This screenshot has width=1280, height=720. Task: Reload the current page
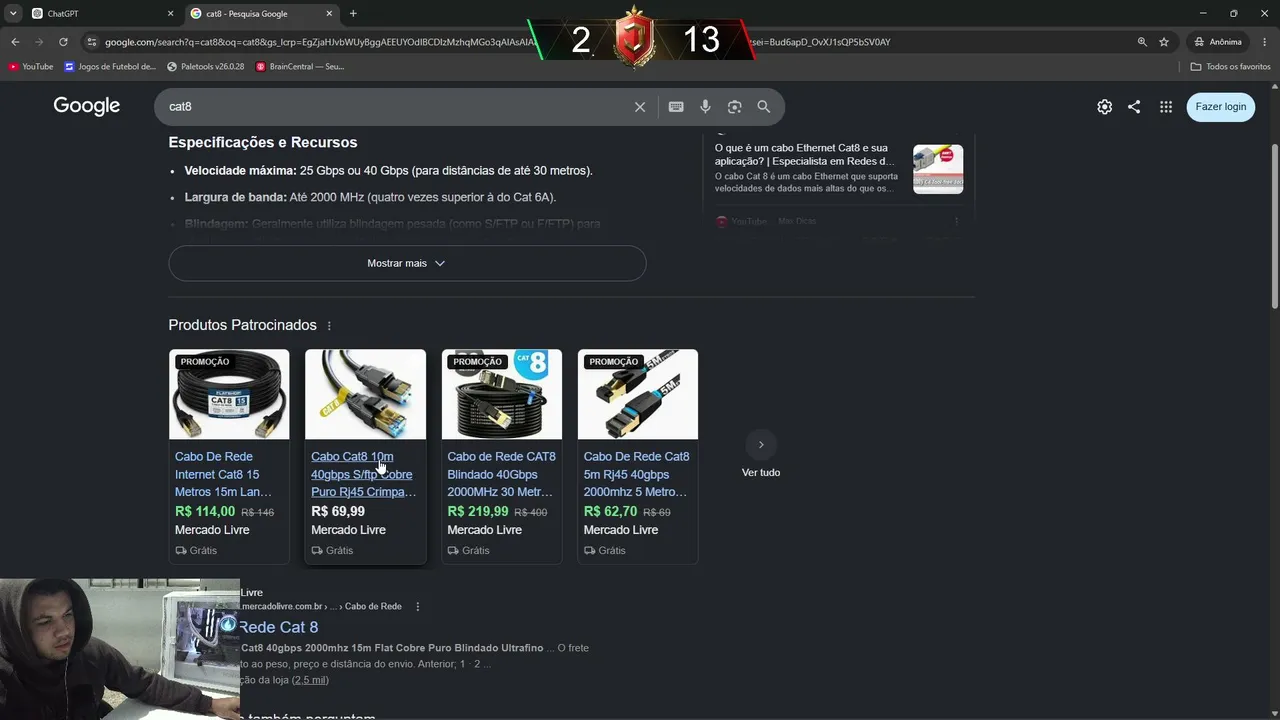pos(63,42)
